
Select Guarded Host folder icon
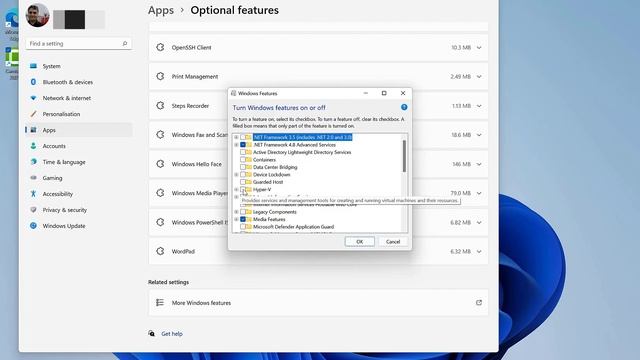[249, 182]
